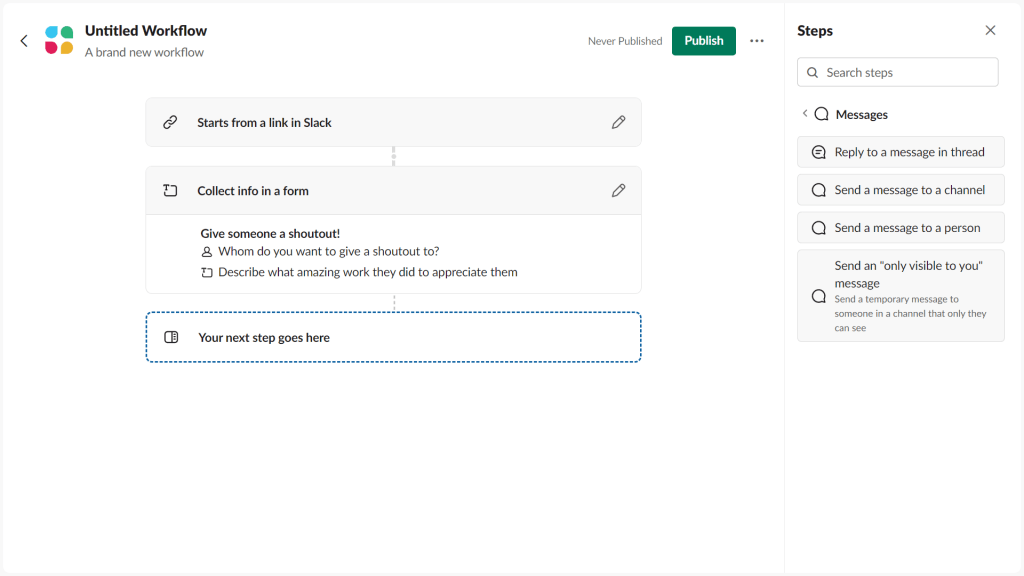This screenshot has width=1024, height=576.
Task: Click the form icon on "Collect info in a form"
Action: coord(171,189)
